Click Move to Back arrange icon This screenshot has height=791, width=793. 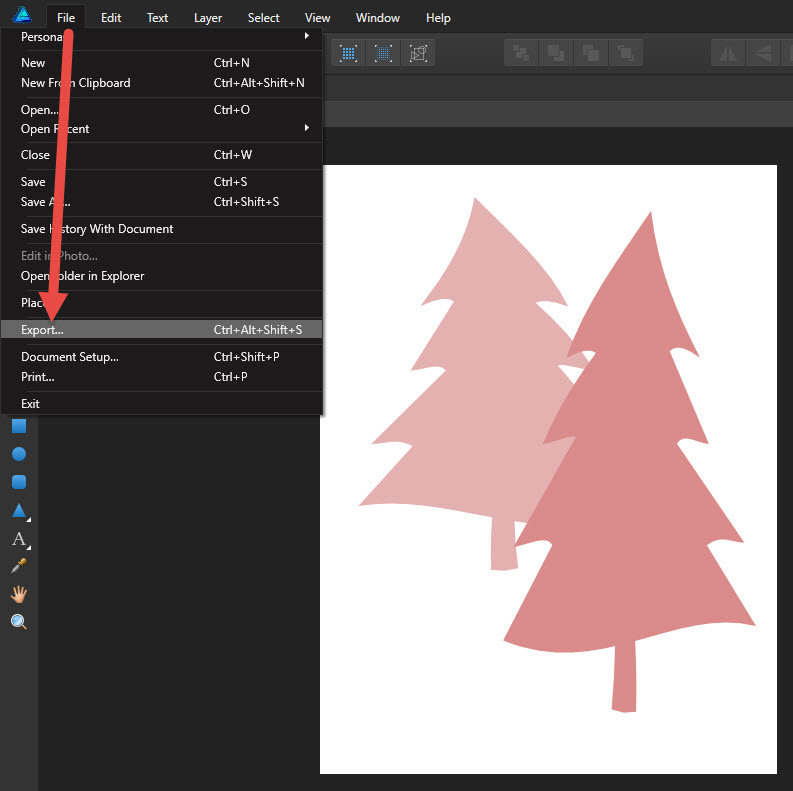(x=521, y=53)
